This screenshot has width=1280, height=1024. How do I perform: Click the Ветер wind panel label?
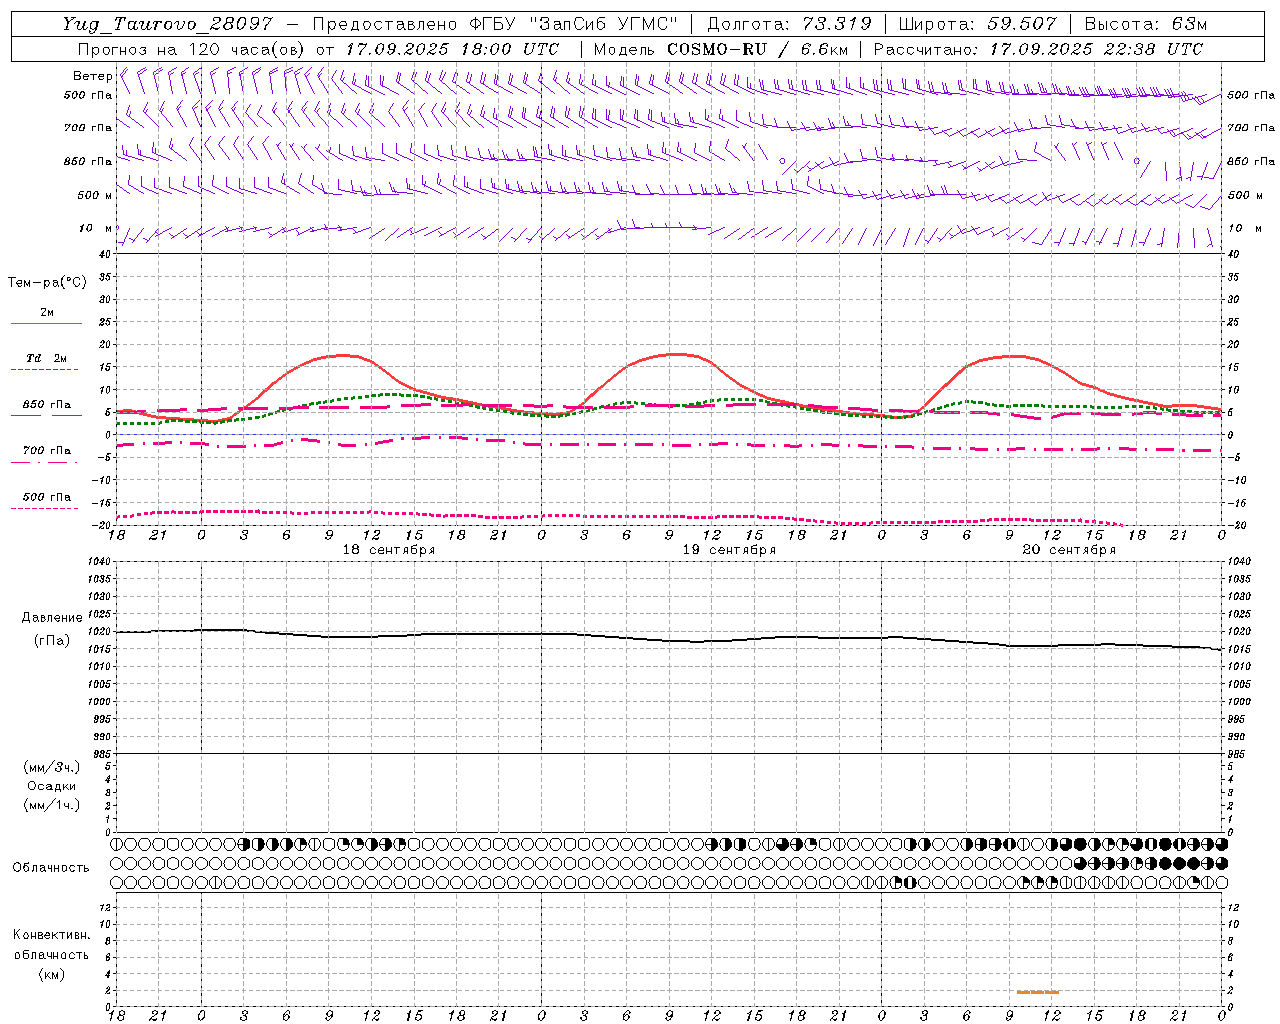click(92, 76)
